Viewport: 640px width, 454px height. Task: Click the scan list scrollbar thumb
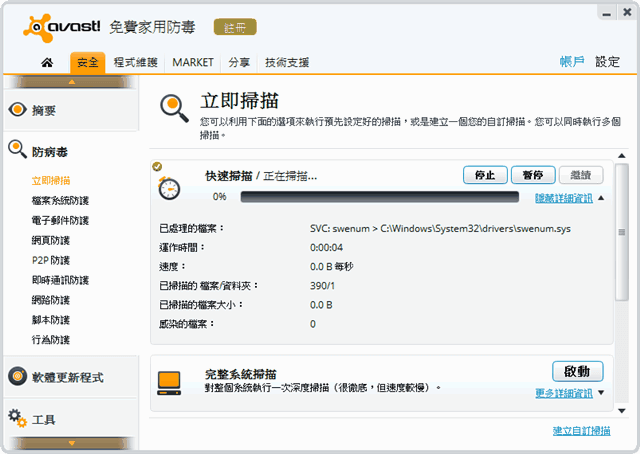click(622, 232)
